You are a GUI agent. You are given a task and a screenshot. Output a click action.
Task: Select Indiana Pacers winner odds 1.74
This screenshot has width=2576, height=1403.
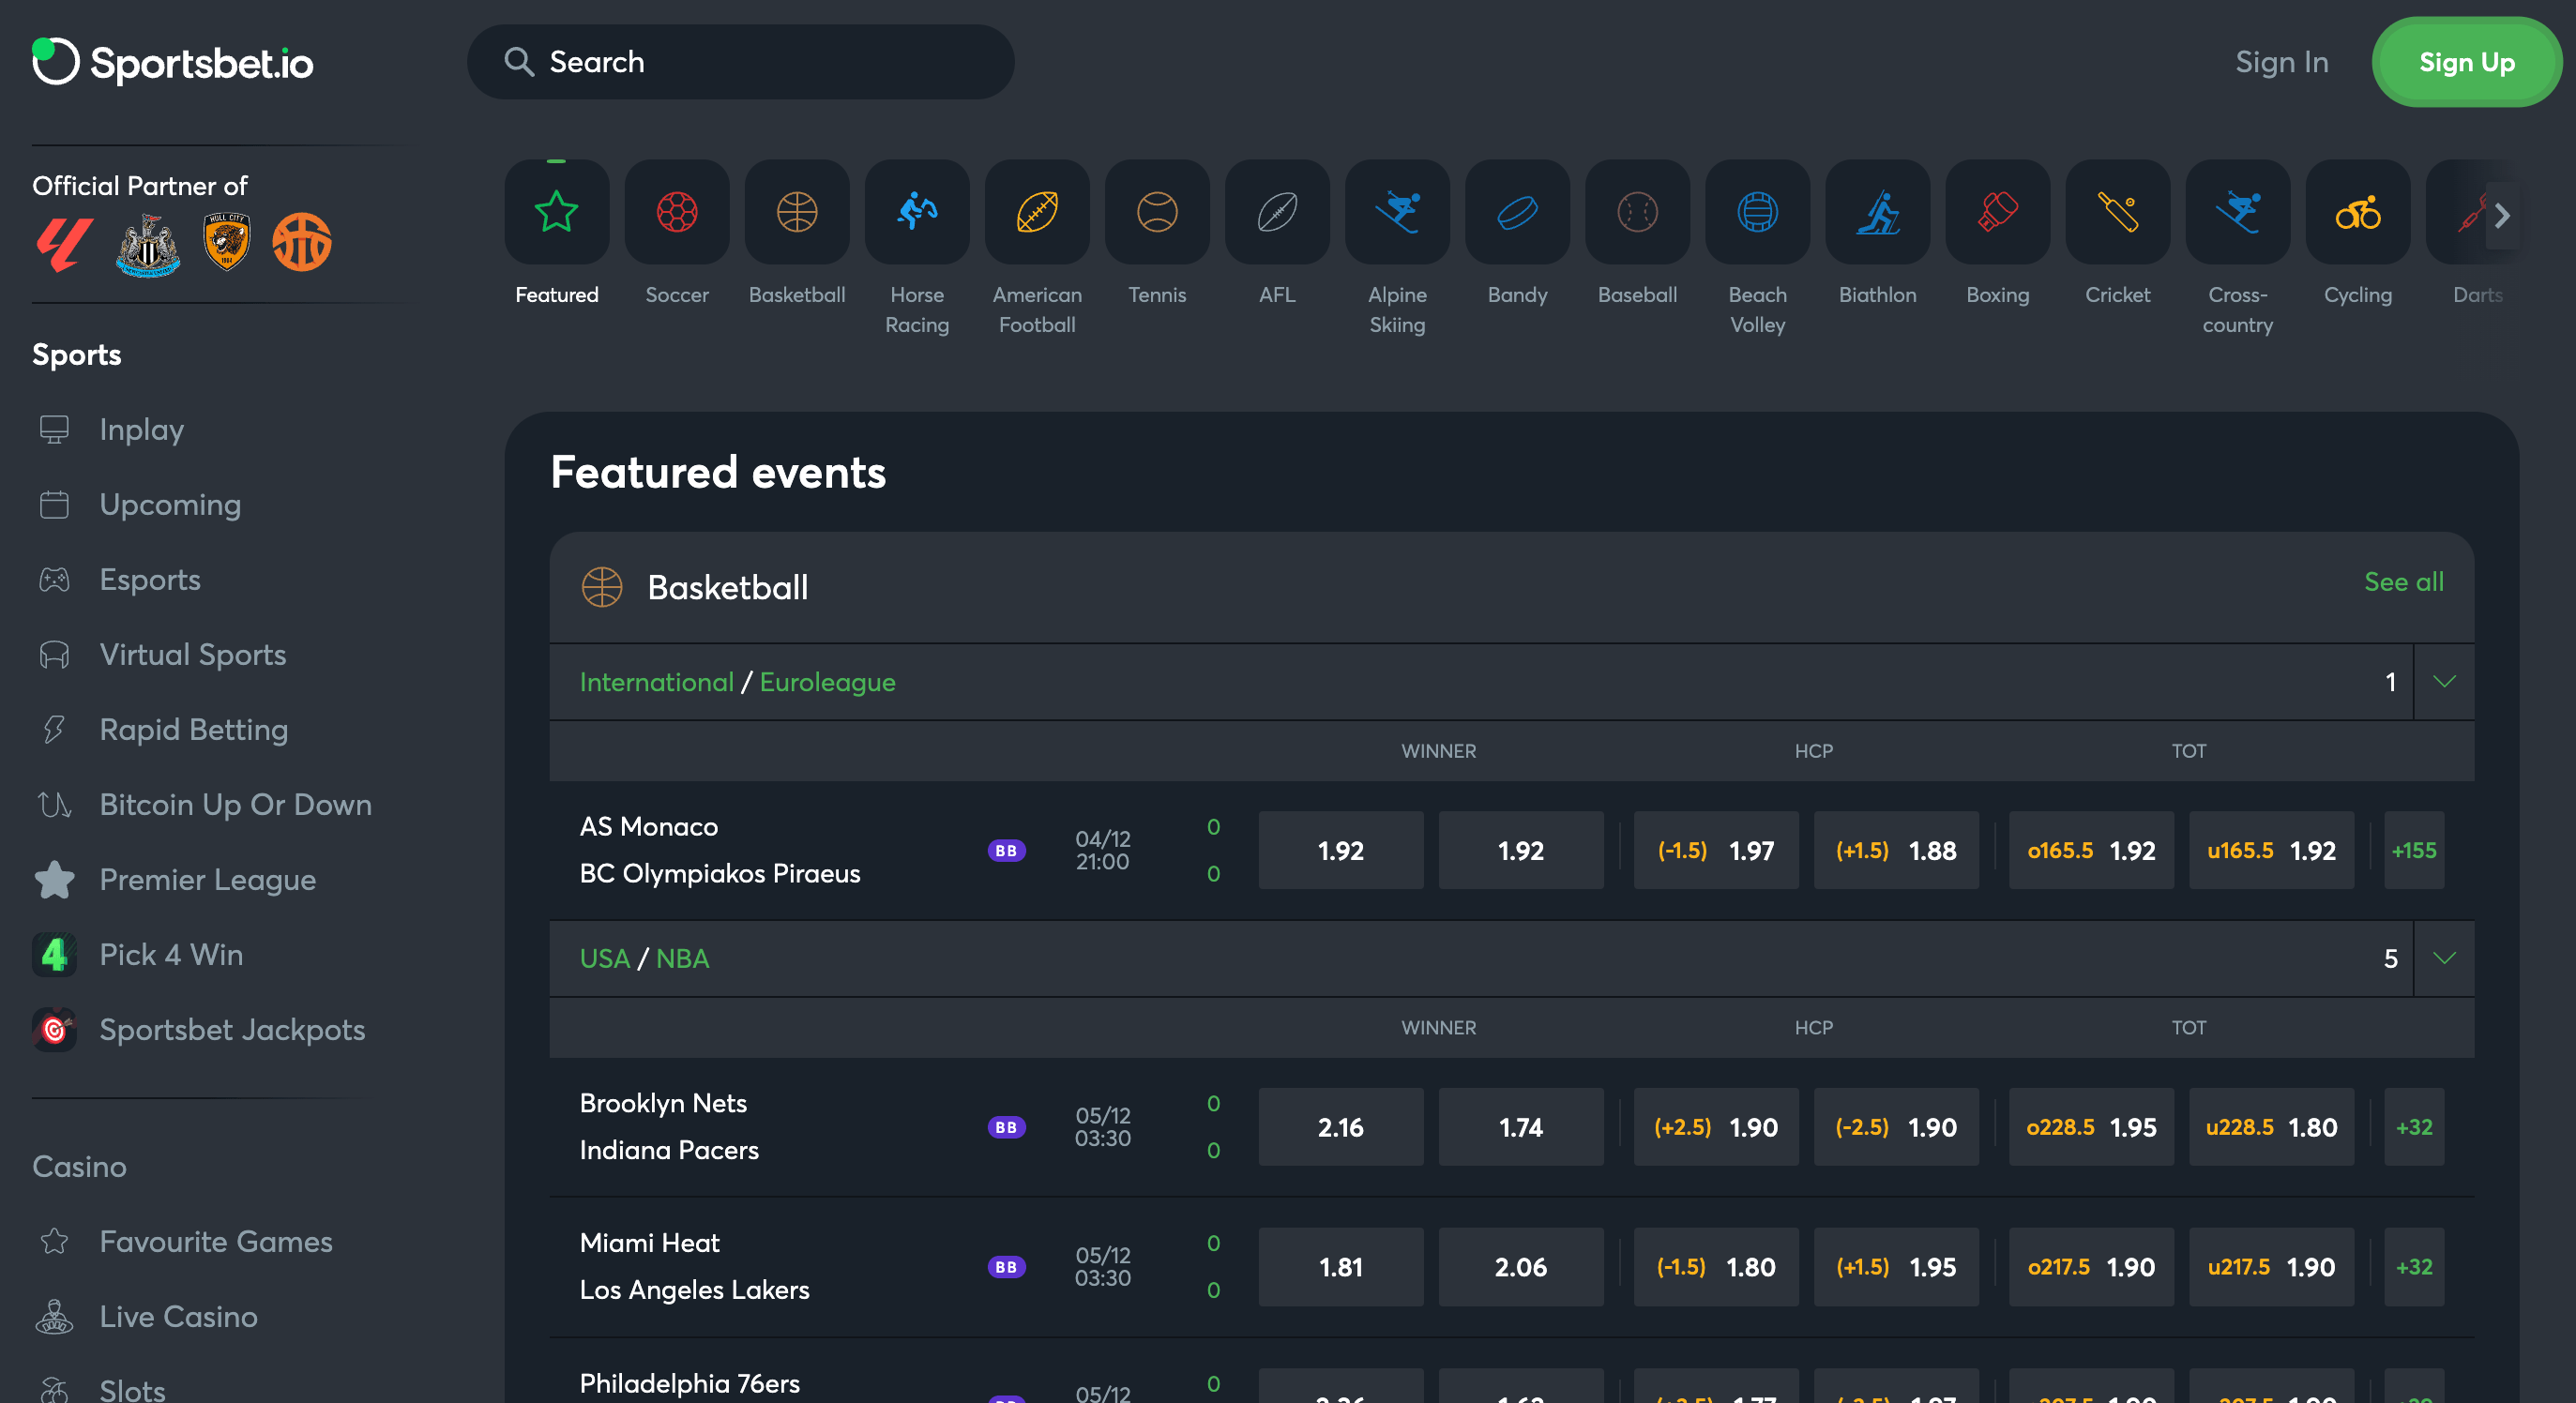tap(1521, 1127)
